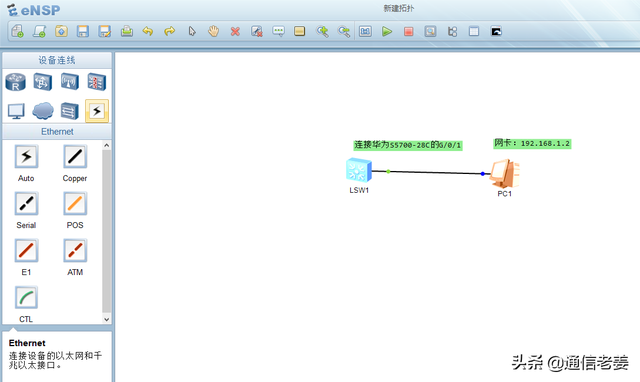Click the Save topology floppy icon

coord(83,31)
